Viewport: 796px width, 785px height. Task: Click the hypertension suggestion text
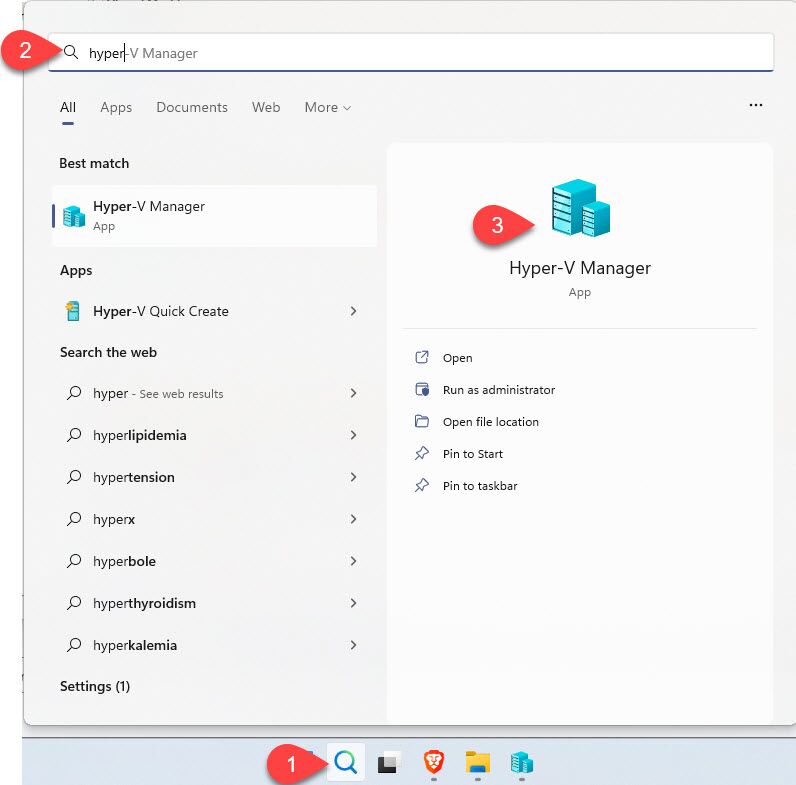click(134, 477)
